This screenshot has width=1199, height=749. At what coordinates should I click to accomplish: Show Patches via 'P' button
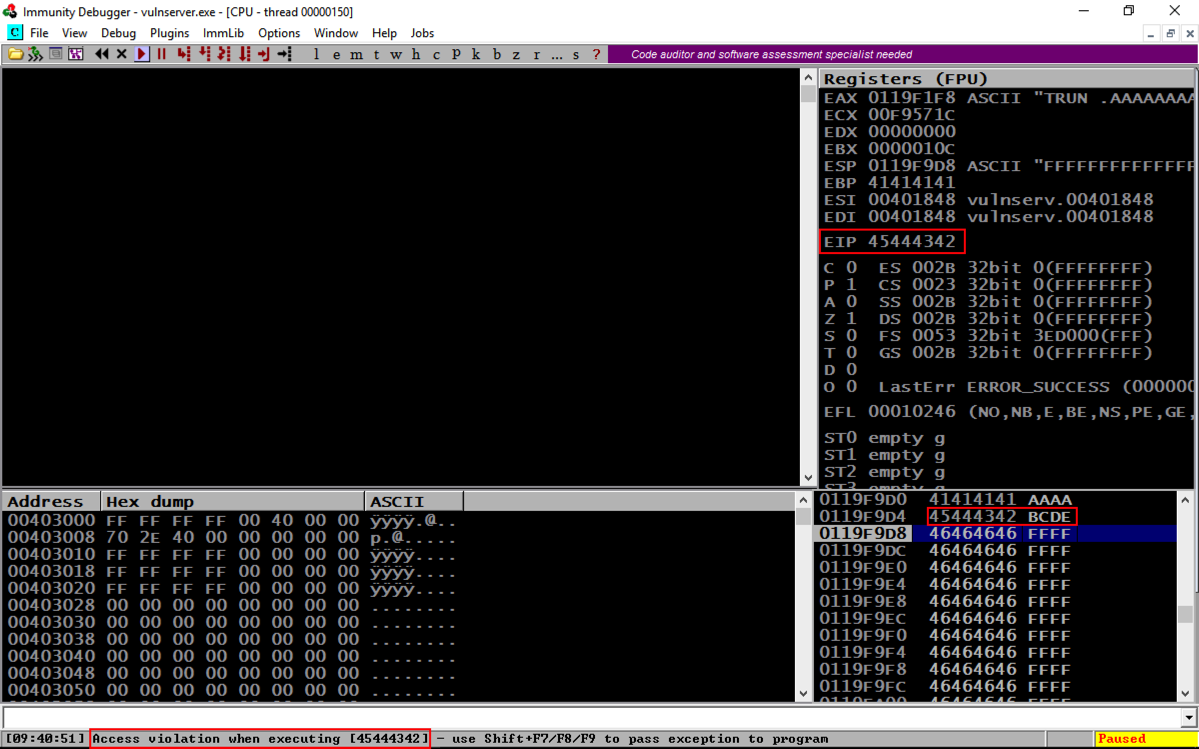point(457,54)
